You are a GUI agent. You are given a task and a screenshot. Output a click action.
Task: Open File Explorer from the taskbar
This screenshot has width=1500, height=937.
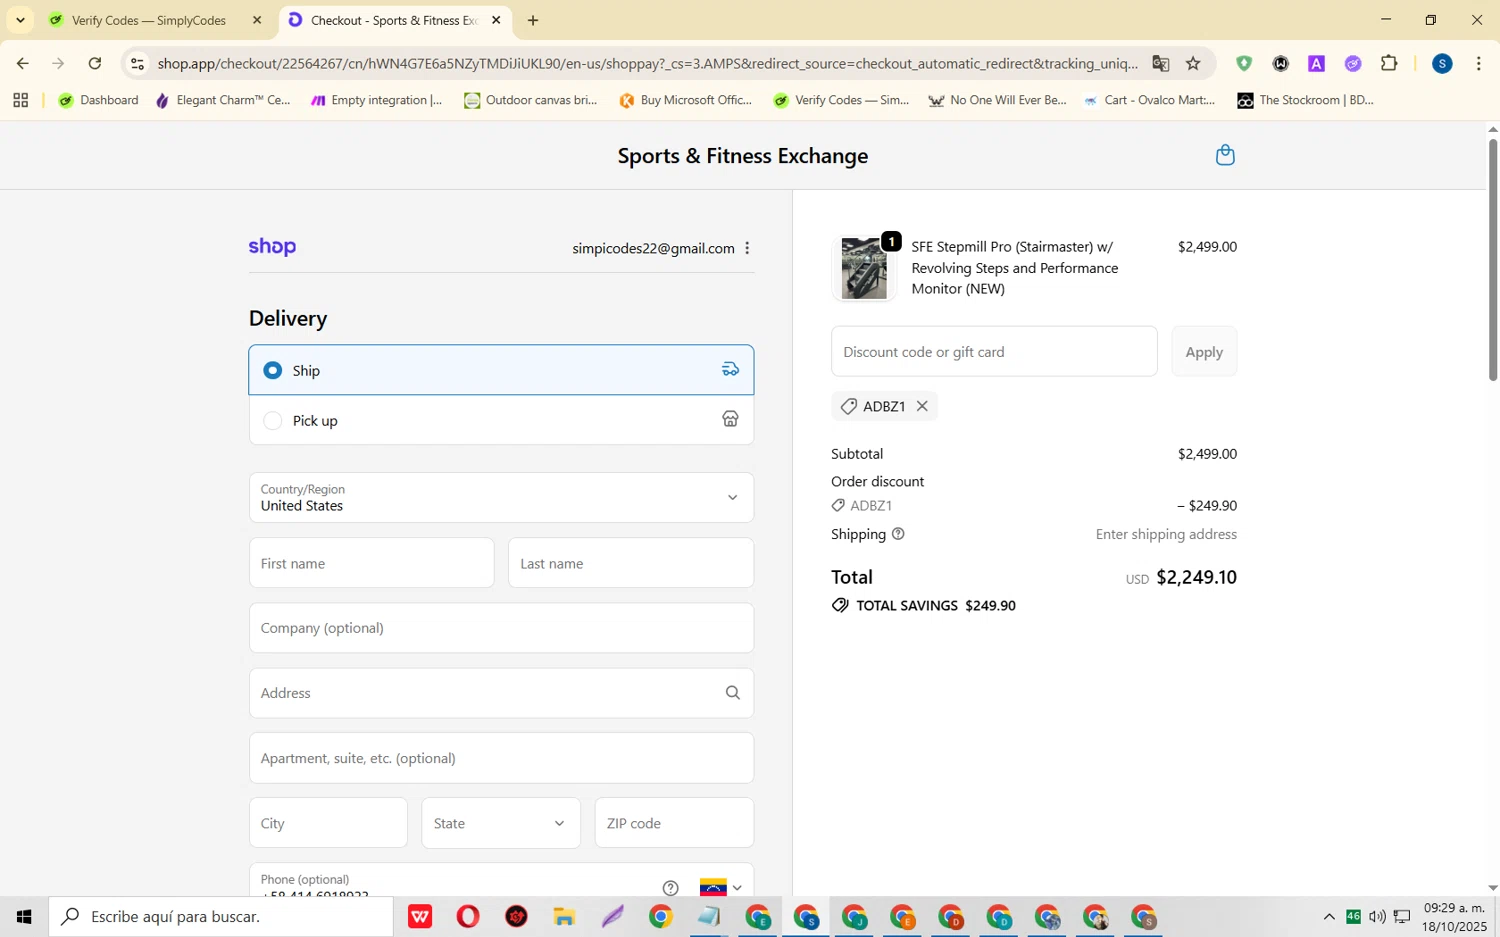564,916
